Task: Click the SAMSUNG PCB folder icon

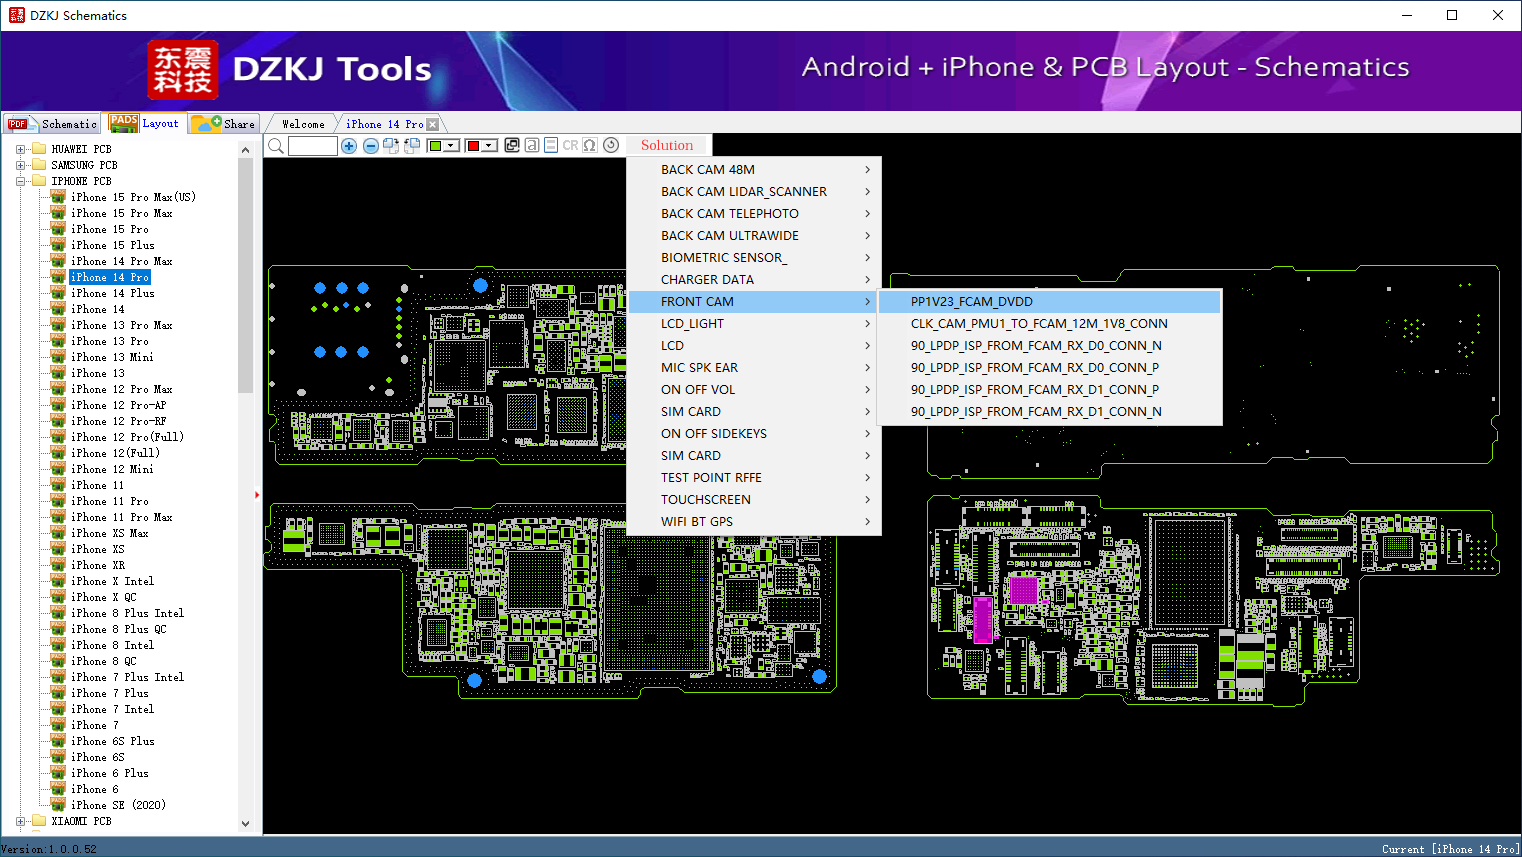Action: pyautogui.click(x=39, y=165)
